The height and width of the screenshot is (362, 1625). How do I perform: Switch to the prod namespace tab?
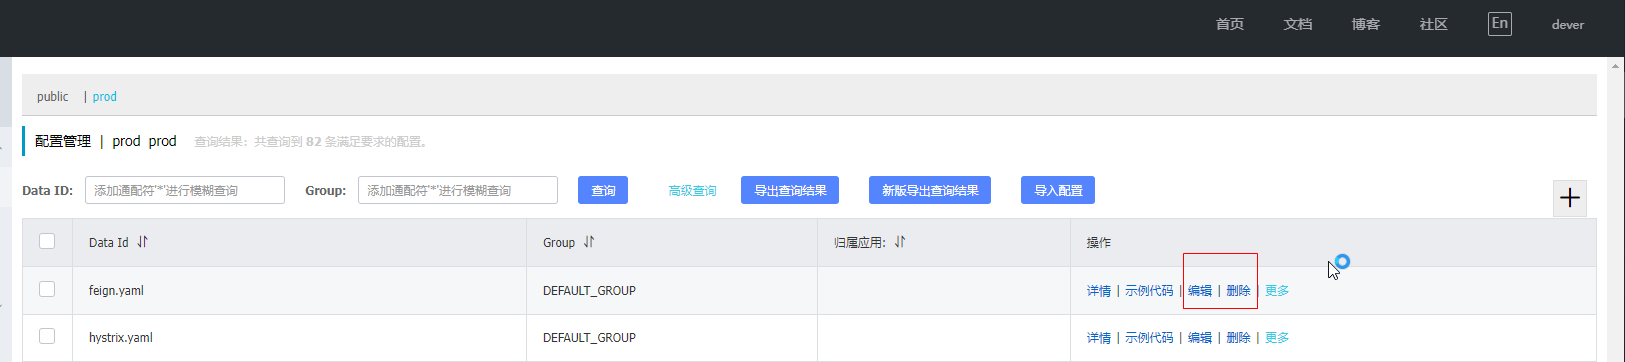(x=105, y=97)
